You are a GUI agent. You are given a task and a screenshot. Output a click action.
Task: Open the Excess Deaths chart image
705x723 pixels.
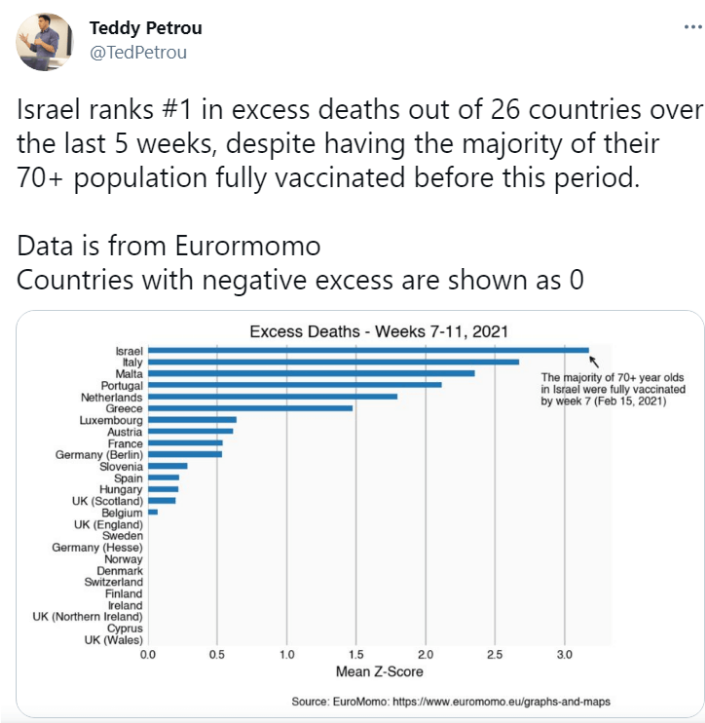pyautogui.click(x=360, y=513)
